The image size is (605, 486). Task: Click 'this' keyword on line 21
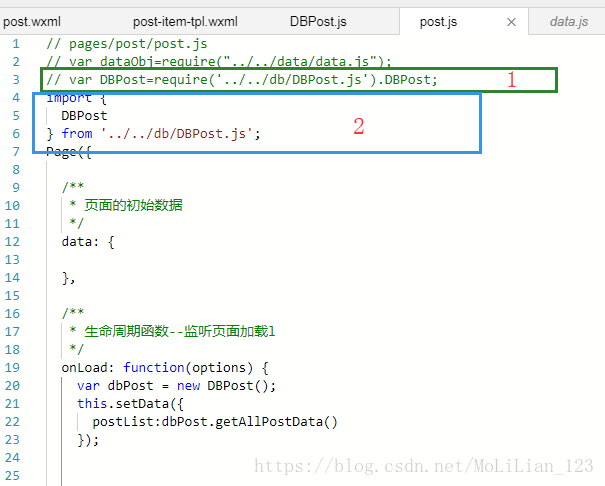pos(92,403)
